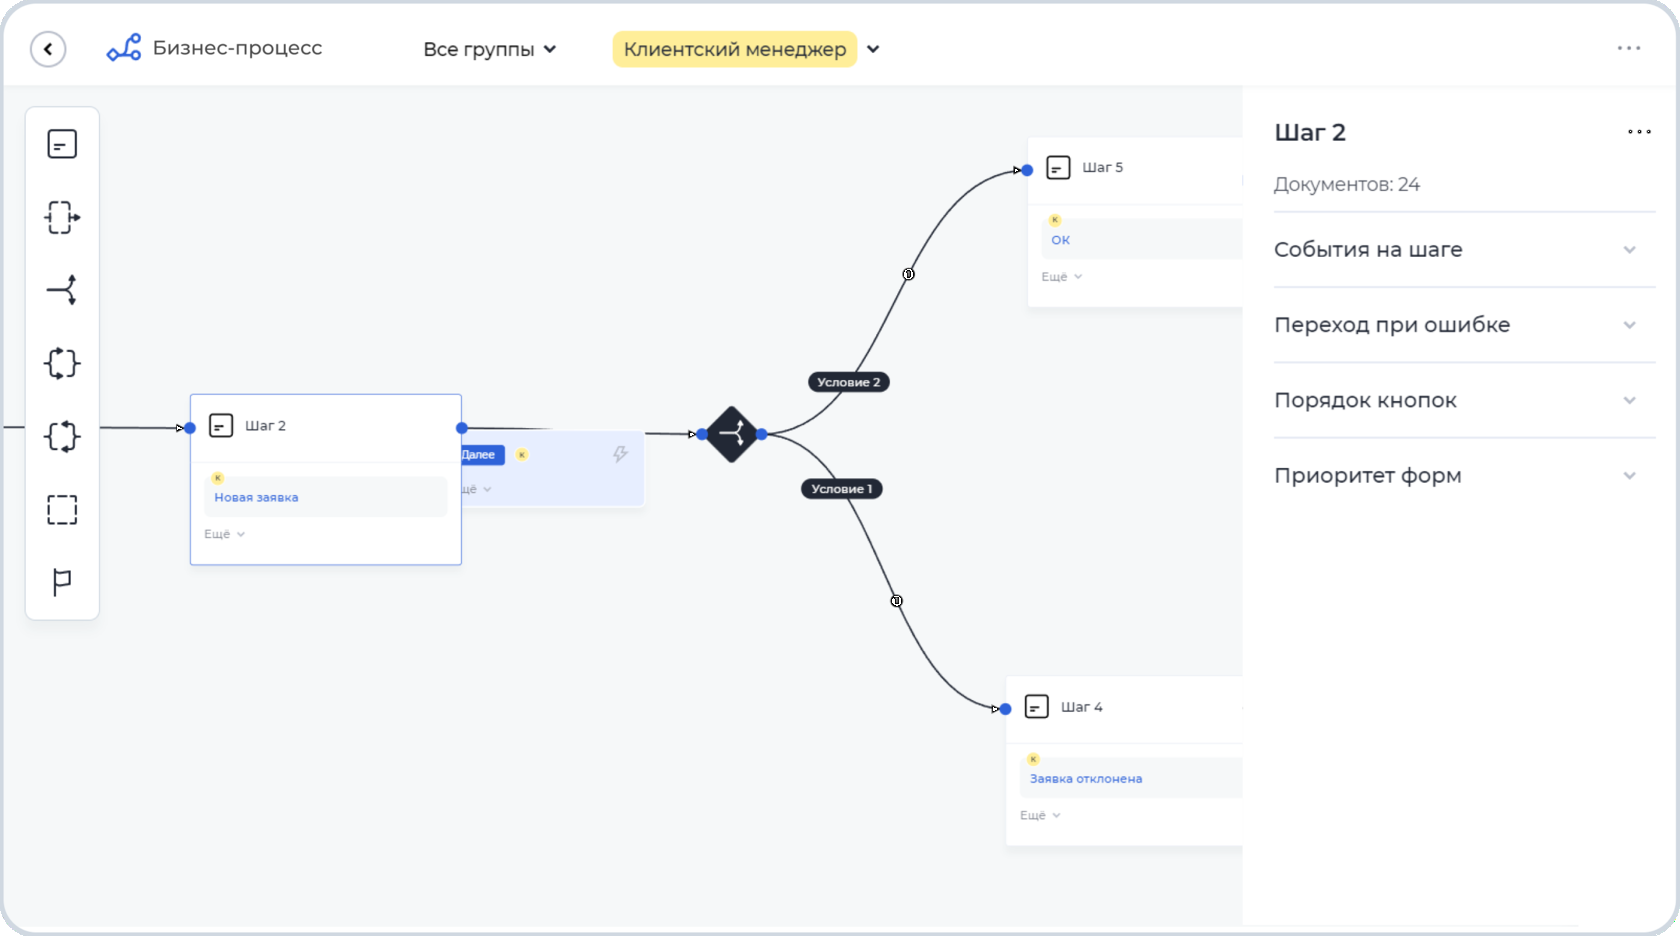
Task: Pick the branching condition tool in the palette
Action: 62,290
